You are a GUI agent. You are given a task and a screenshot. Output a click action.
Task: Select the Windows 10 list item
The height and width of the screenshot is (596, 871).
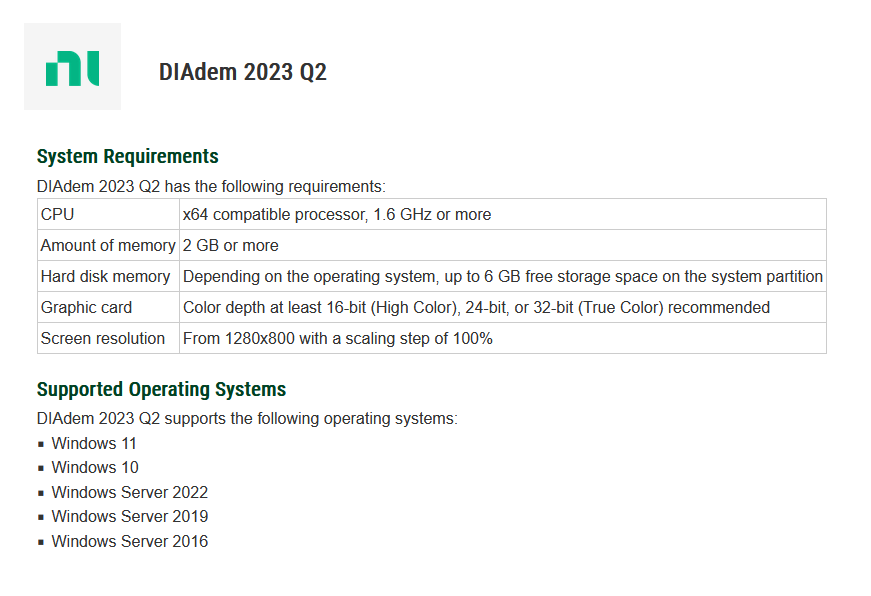coord(95,467)
